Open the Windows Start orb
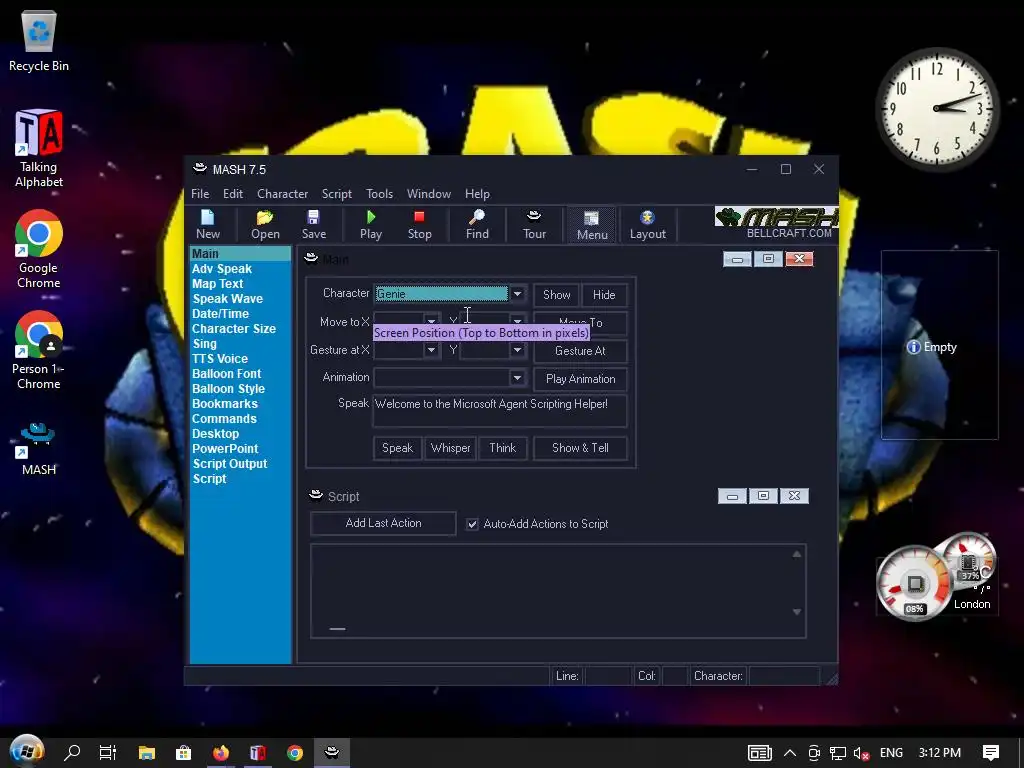Screen dimensions: 1024x768 (27, 752)
